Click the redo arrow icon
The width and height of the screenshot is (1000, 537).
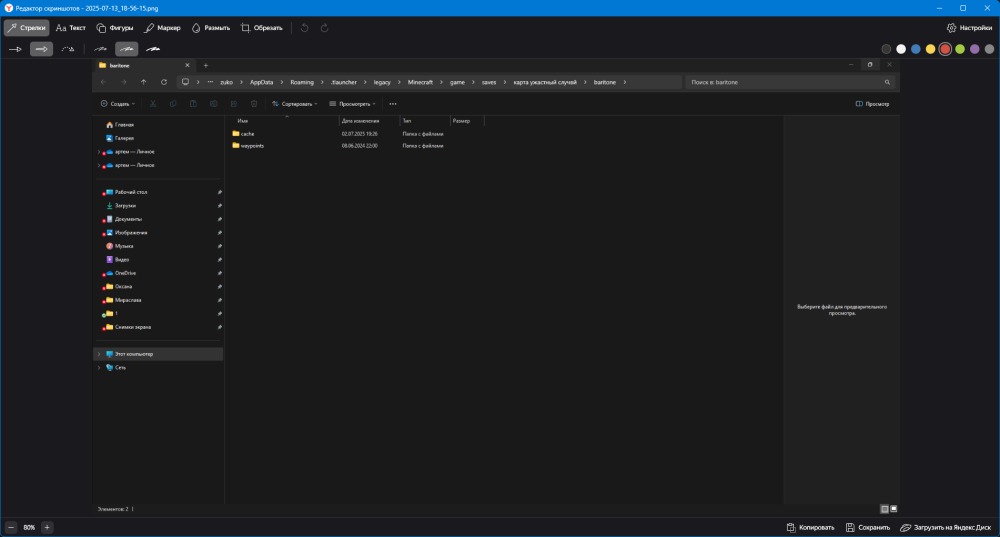coord(324,28)
